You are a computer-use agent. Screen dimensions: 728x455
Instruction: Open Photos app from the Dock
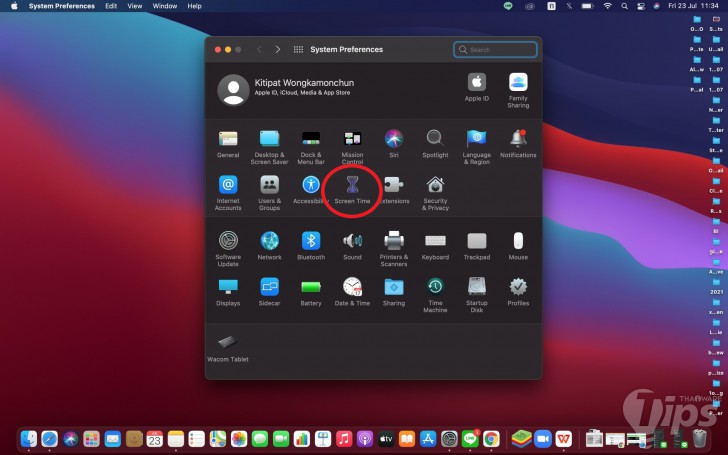click(239, 439)
